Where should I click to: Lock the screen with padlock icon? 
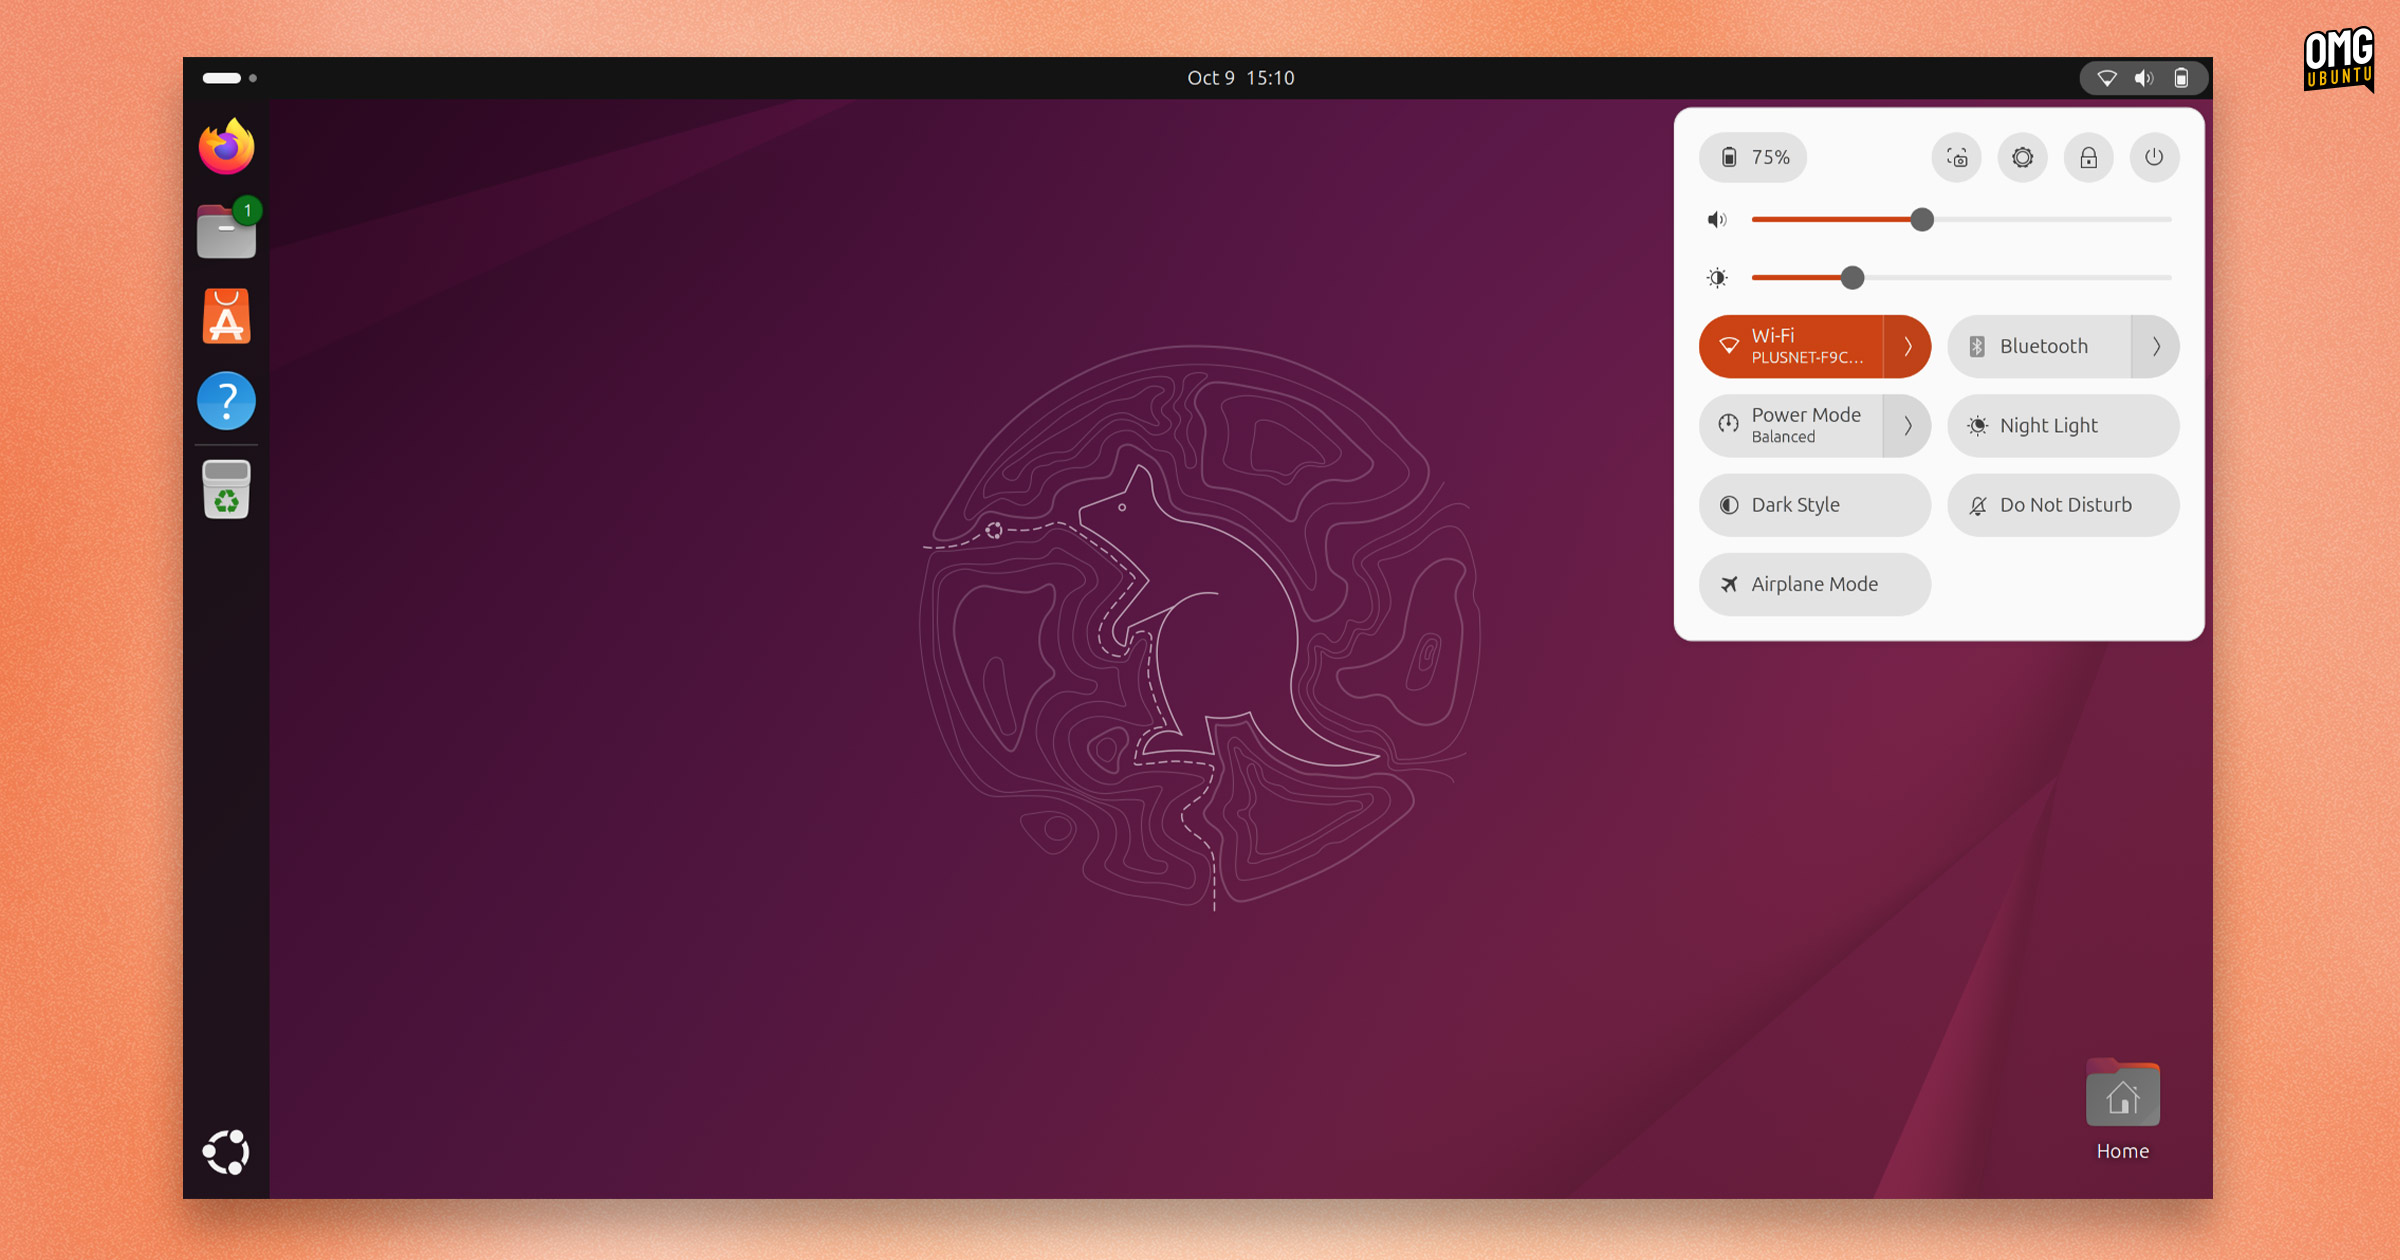point(2088,157)
